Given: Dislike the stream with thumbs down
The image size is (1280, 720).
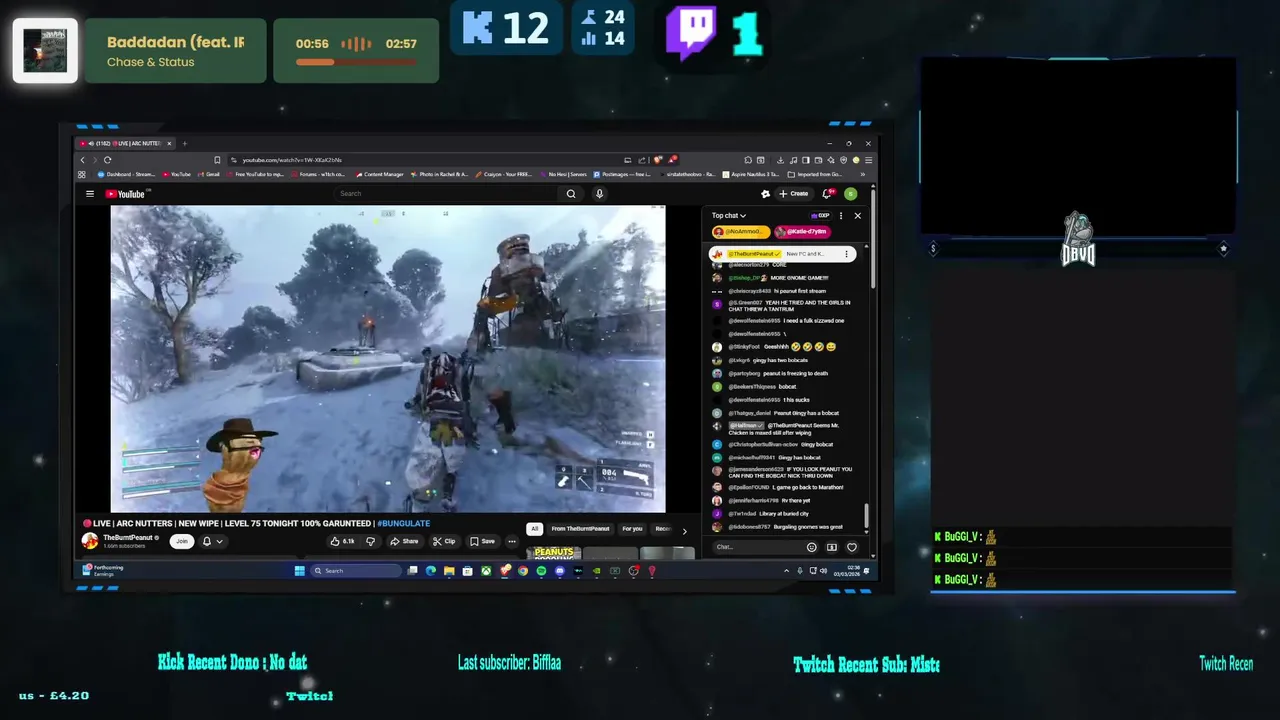Looking at the screenshot, I should 370,541.
